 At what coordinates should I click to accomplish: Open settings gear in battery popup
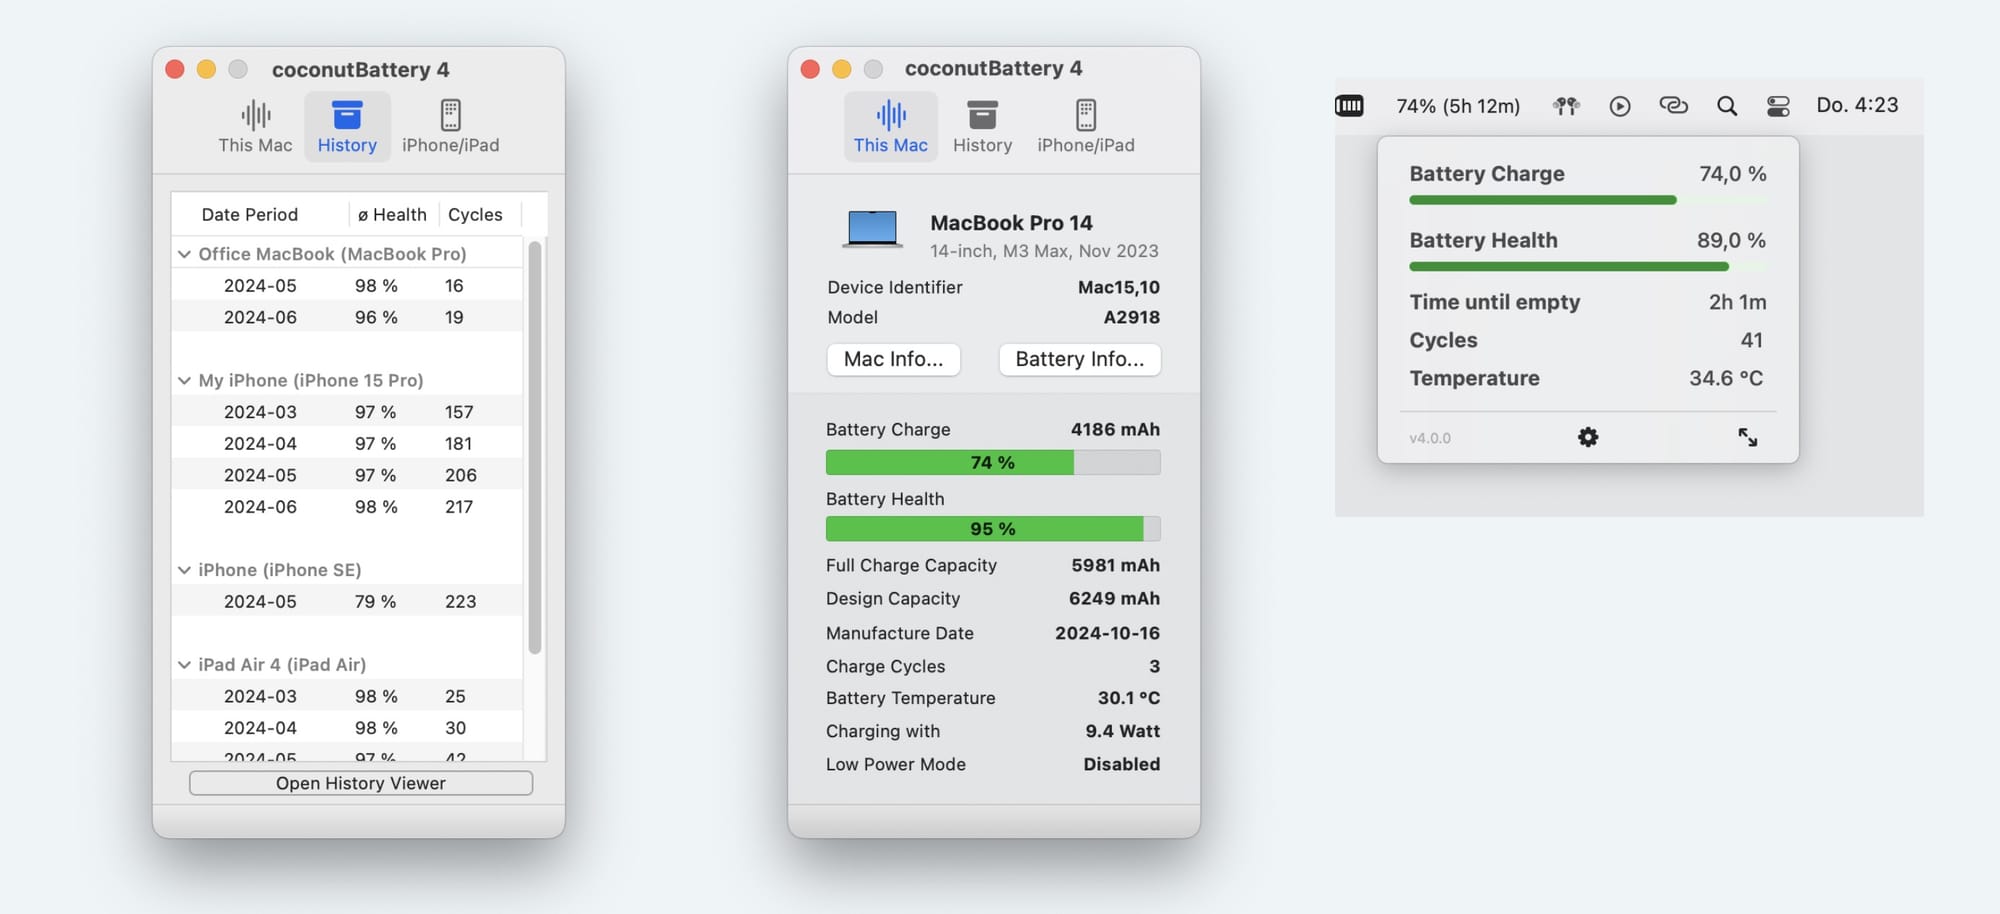[x=1588, y=437]
